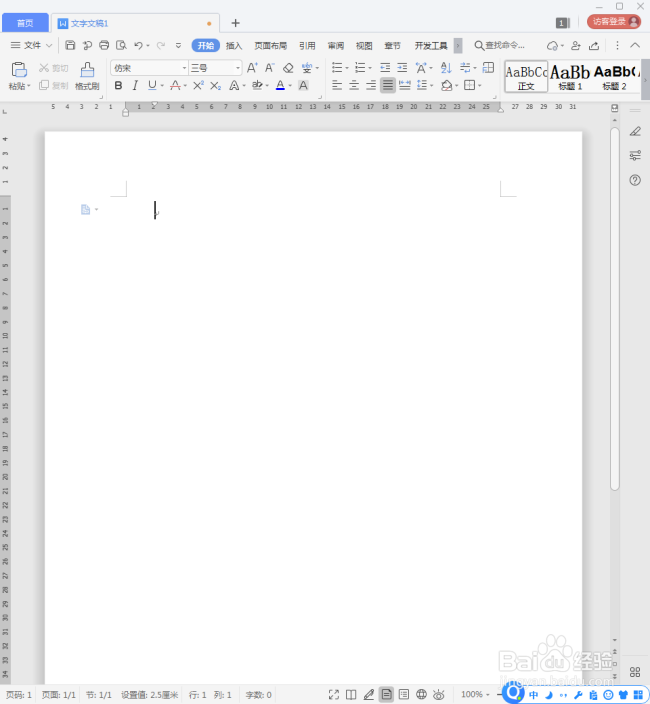Apply subscript formatting
This screenshot has width=650, height=704.
215,85
